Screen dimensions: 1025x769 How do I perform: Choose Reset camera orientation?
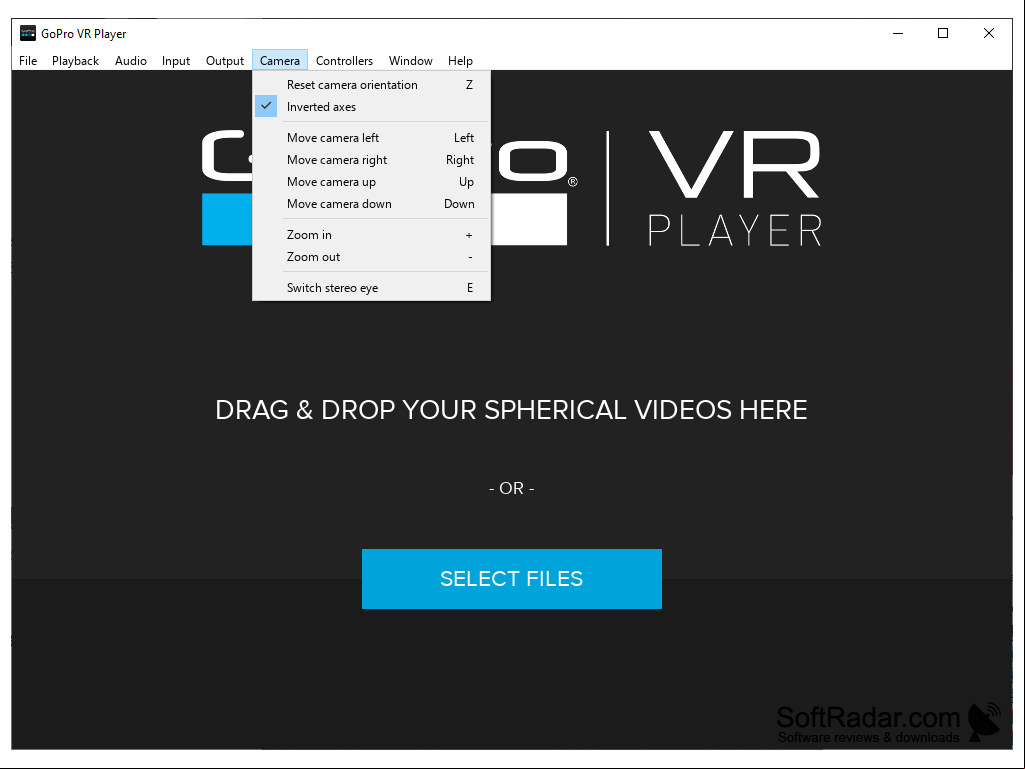coord(371,85)
